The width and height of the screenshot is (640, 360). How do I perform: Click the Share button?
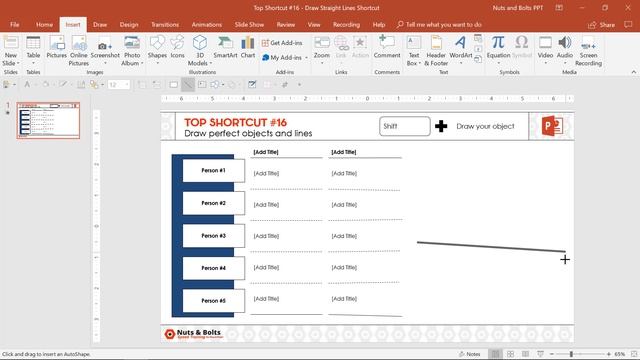point(601,25)
